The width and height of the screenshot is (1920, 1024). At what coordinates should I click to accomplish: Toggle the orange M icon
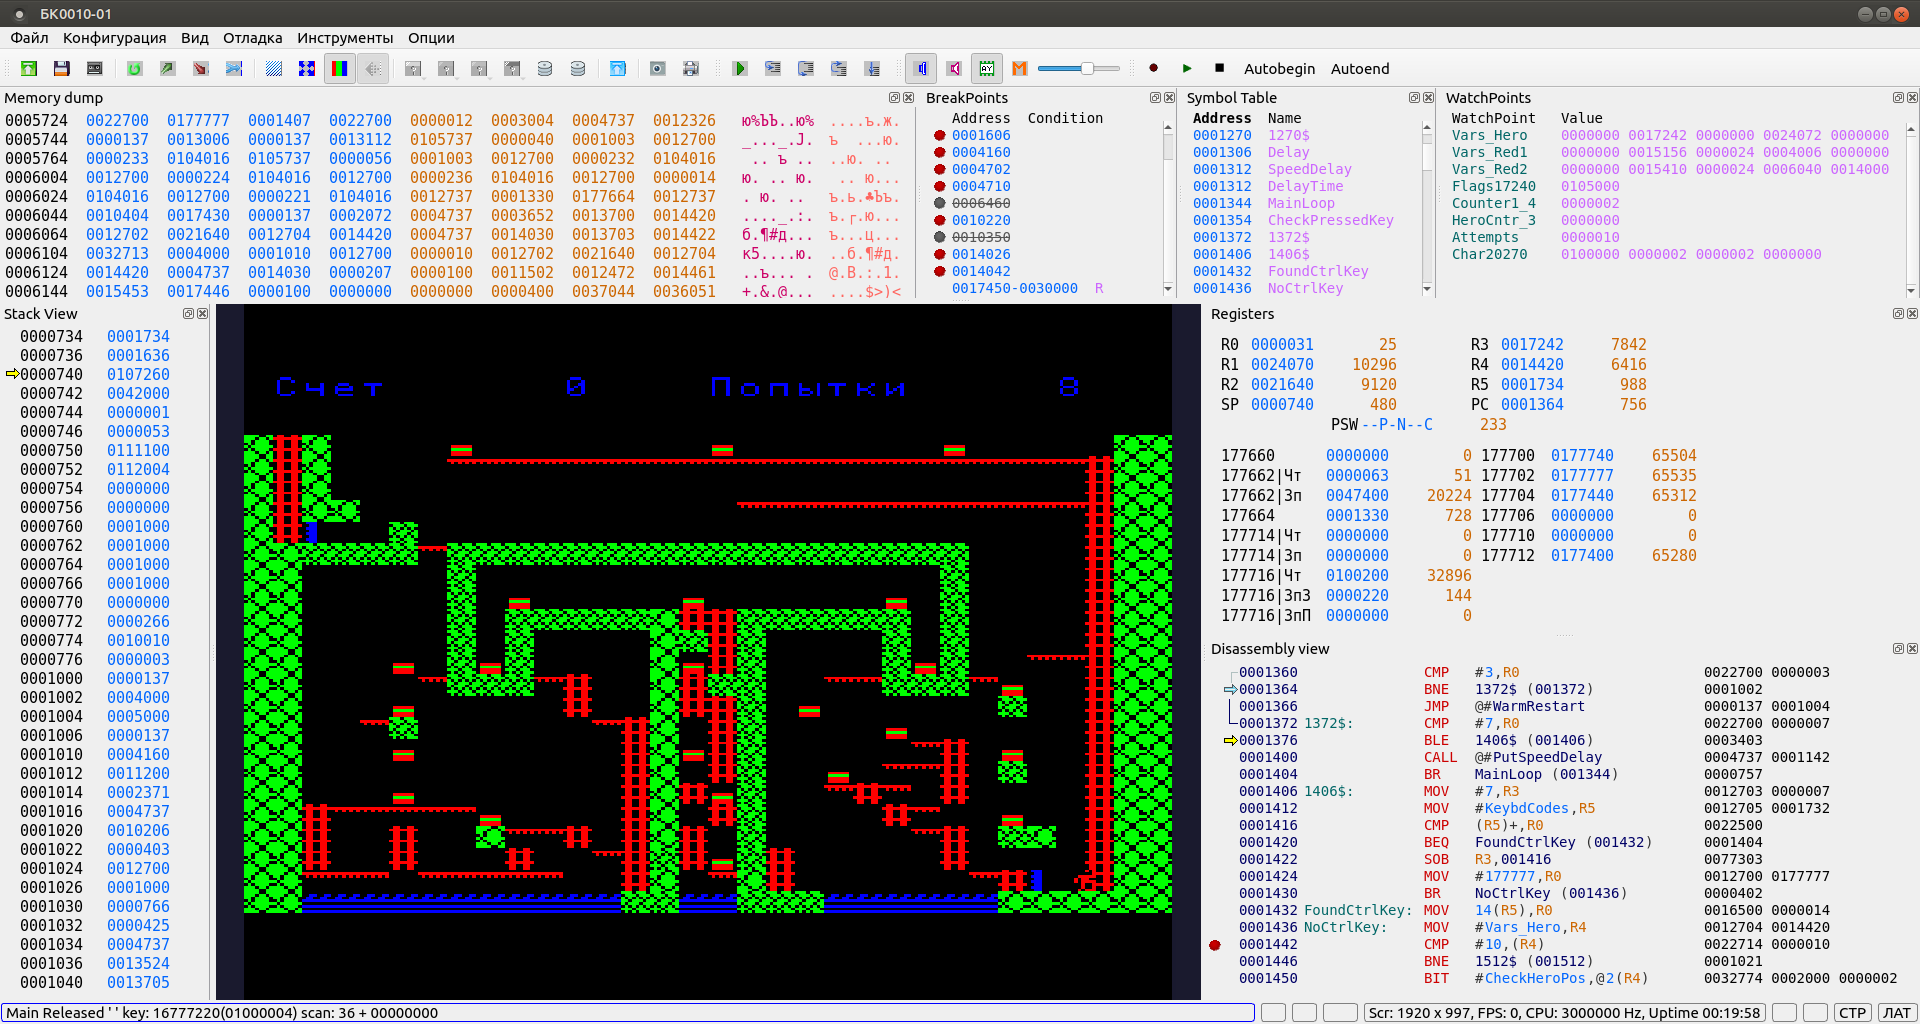click(x=1020, y=68)
